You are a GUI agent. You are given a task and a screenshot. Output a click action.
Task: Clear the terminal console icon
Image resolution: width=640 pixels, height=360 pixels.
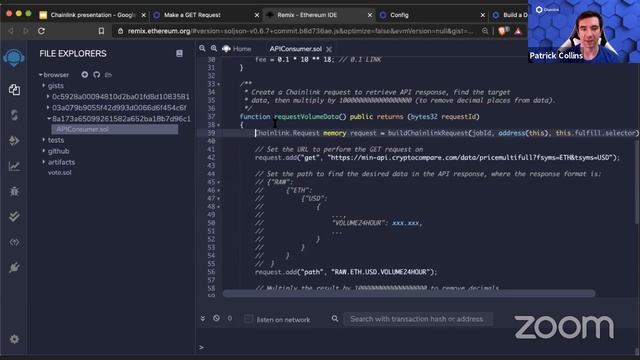tap(216, 318)
